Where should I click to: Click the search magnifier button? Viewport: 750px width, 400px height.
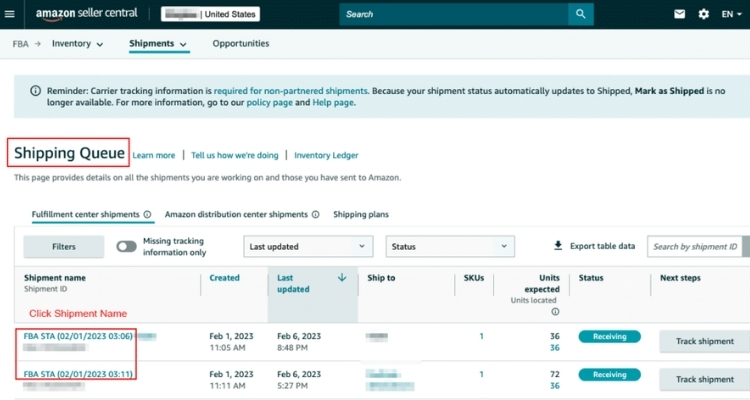[x=581, y=14]
